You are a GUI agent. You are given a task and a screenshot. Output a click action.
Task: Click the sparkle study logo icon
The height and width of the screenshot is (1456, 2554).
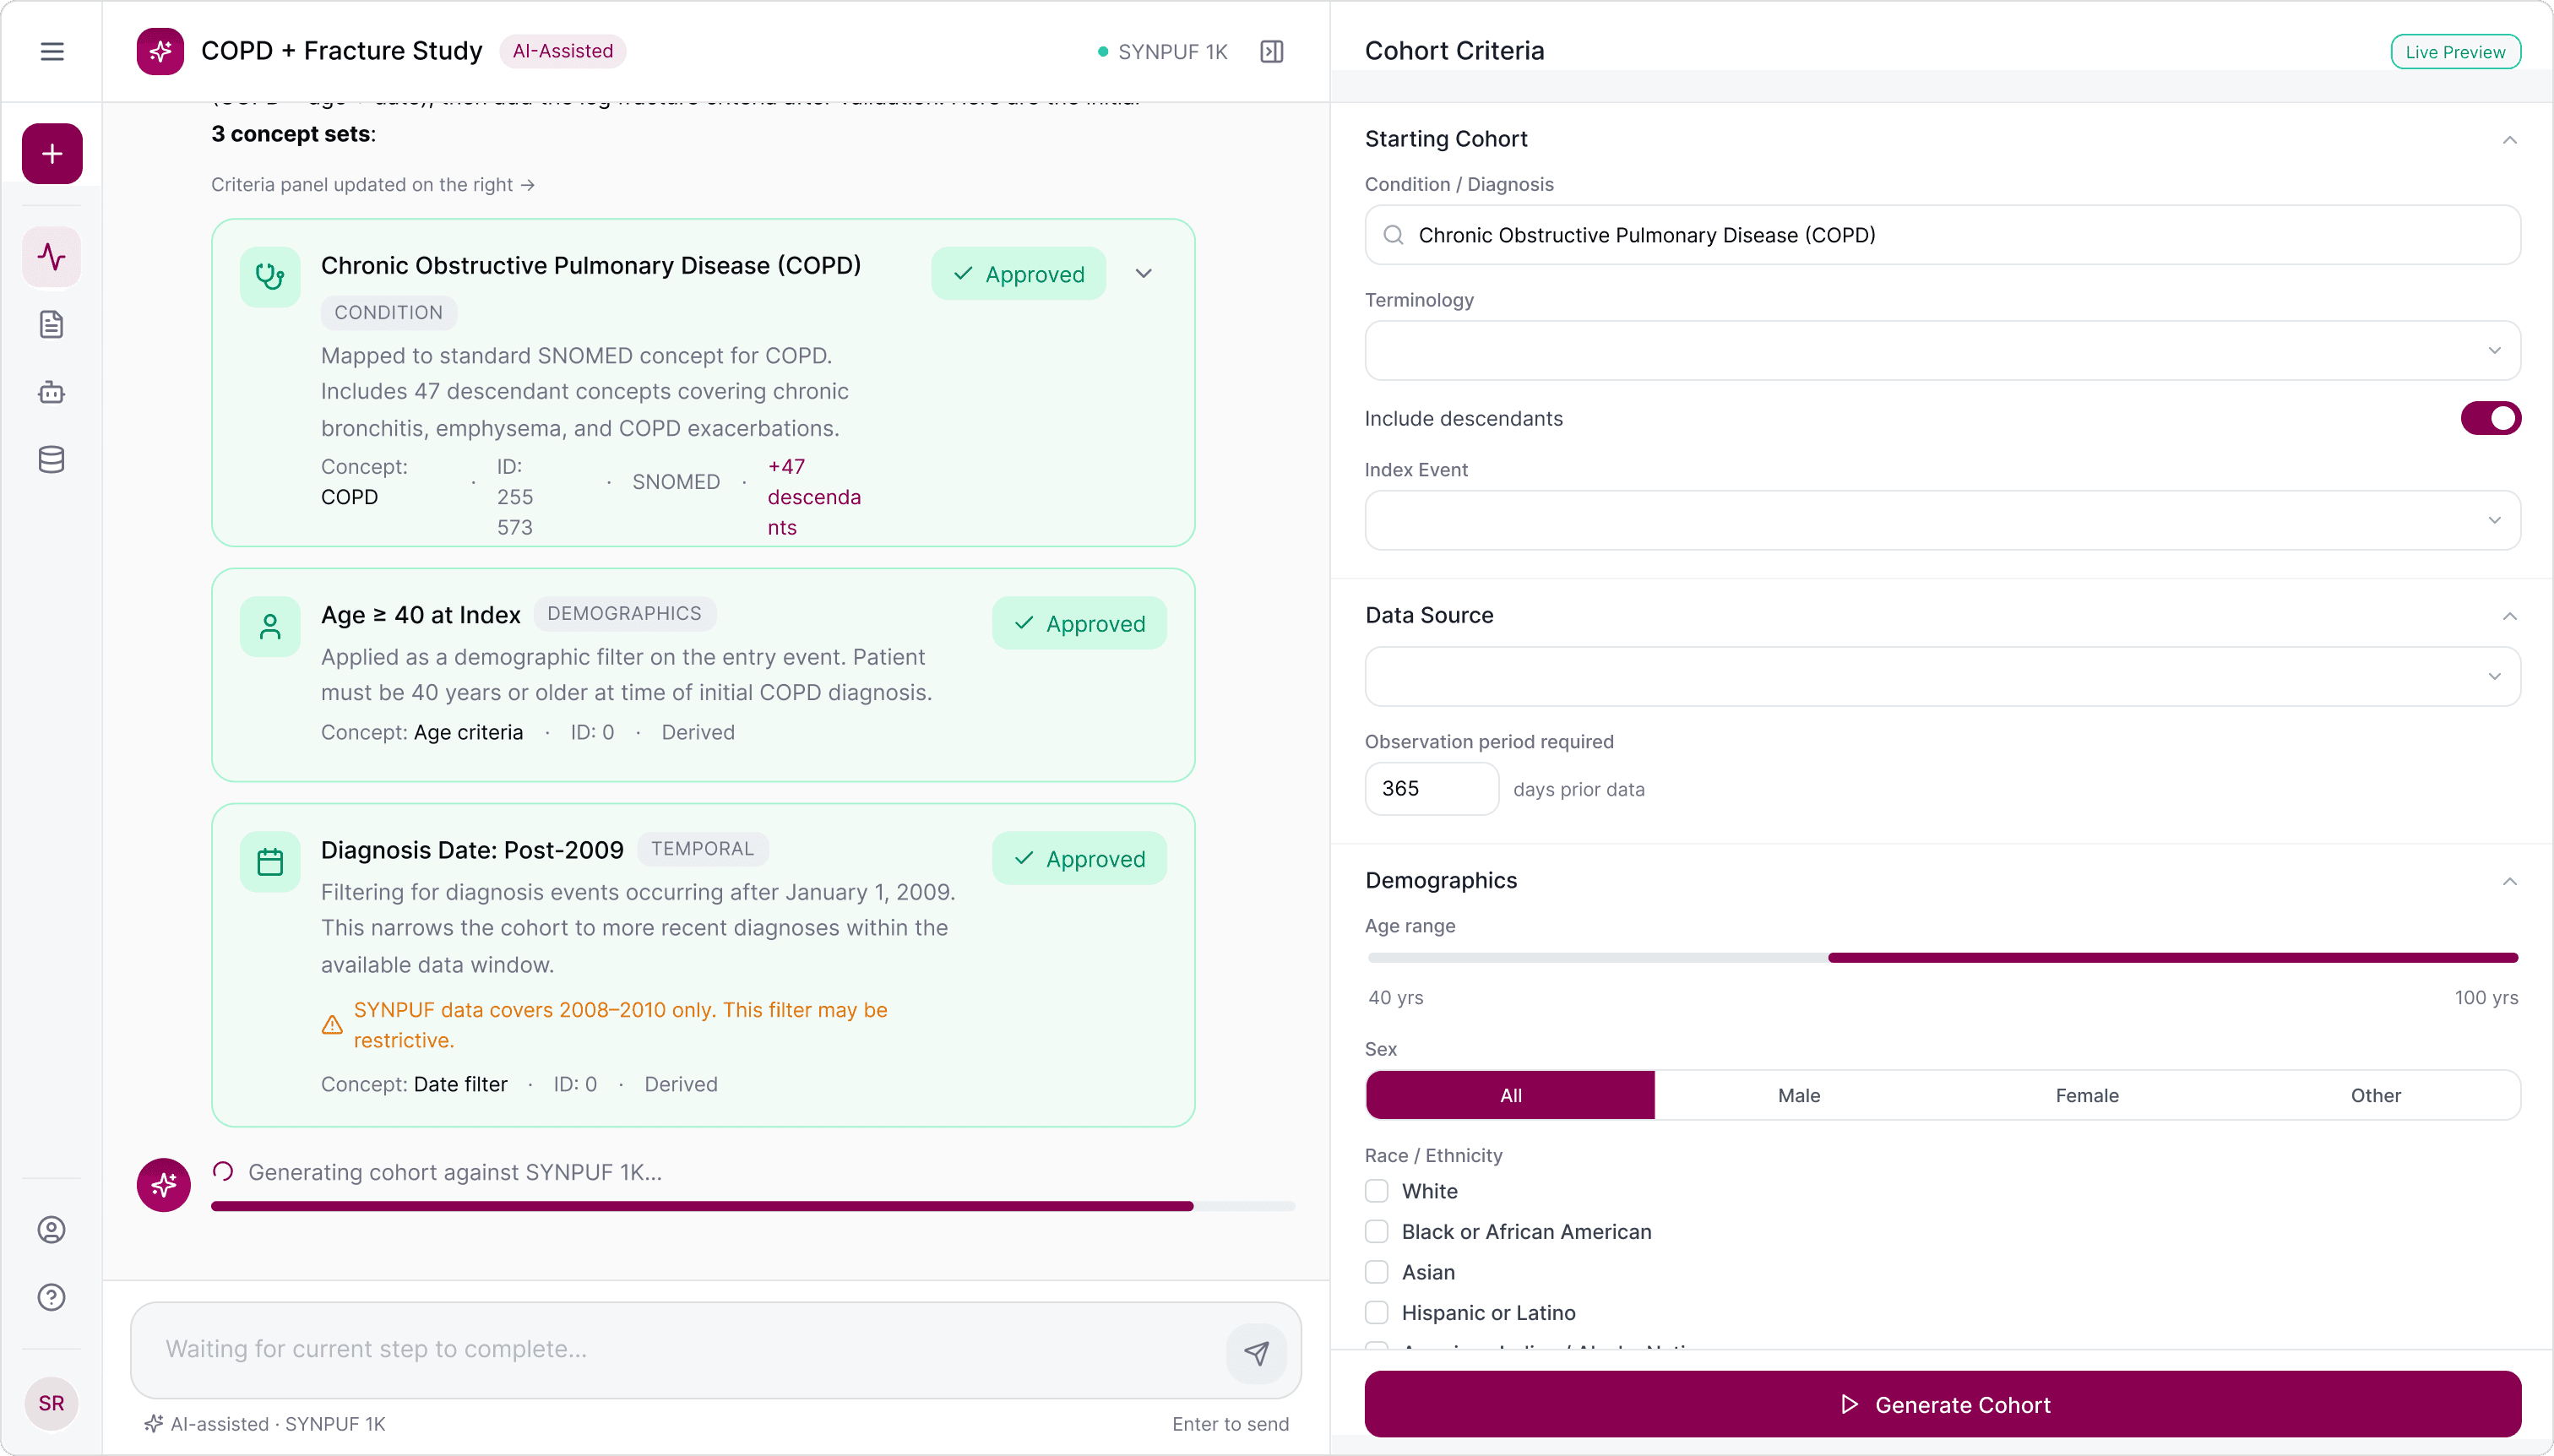pos(160,51)
